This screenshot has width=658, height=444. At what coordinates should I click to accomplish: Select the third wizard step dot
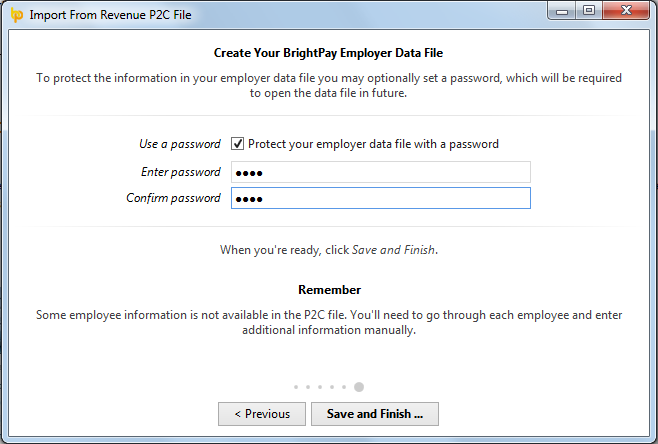click(320, 387)
